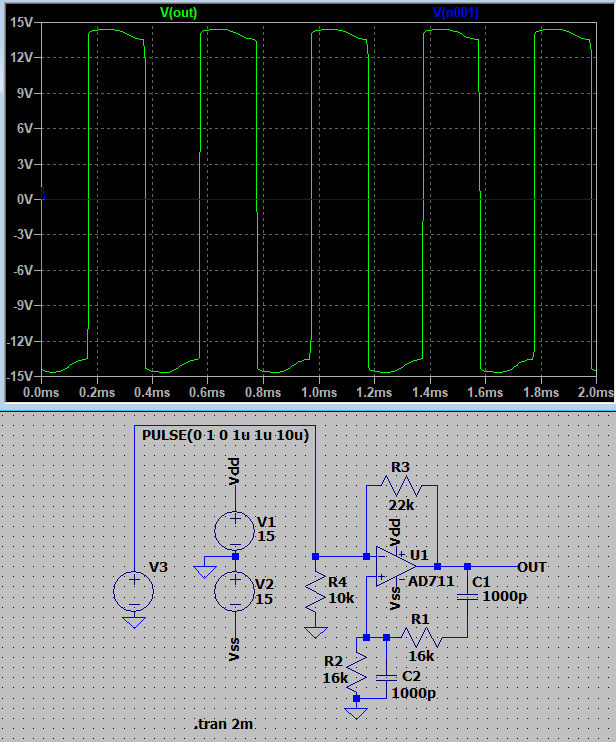Select the R1 resistor symbol

point(420,636)
